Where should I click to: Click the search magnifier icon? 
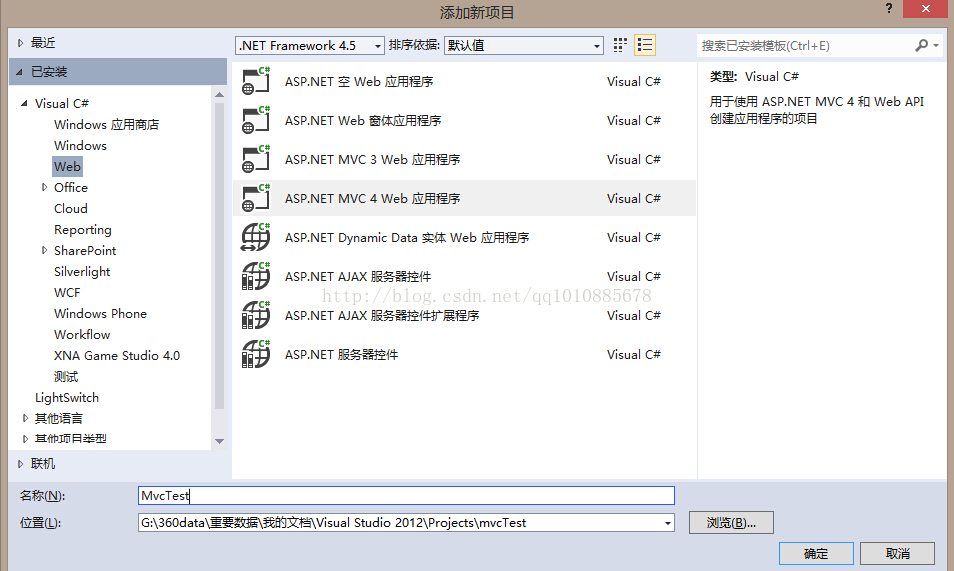tap(922, 46)
